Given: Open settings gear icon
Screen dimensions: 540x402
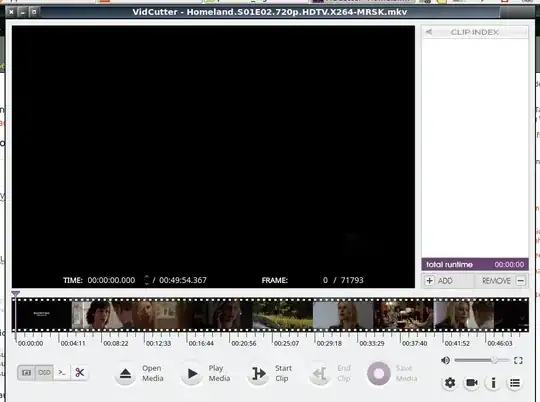Looking at the screenshot, I should click(450, 383).
